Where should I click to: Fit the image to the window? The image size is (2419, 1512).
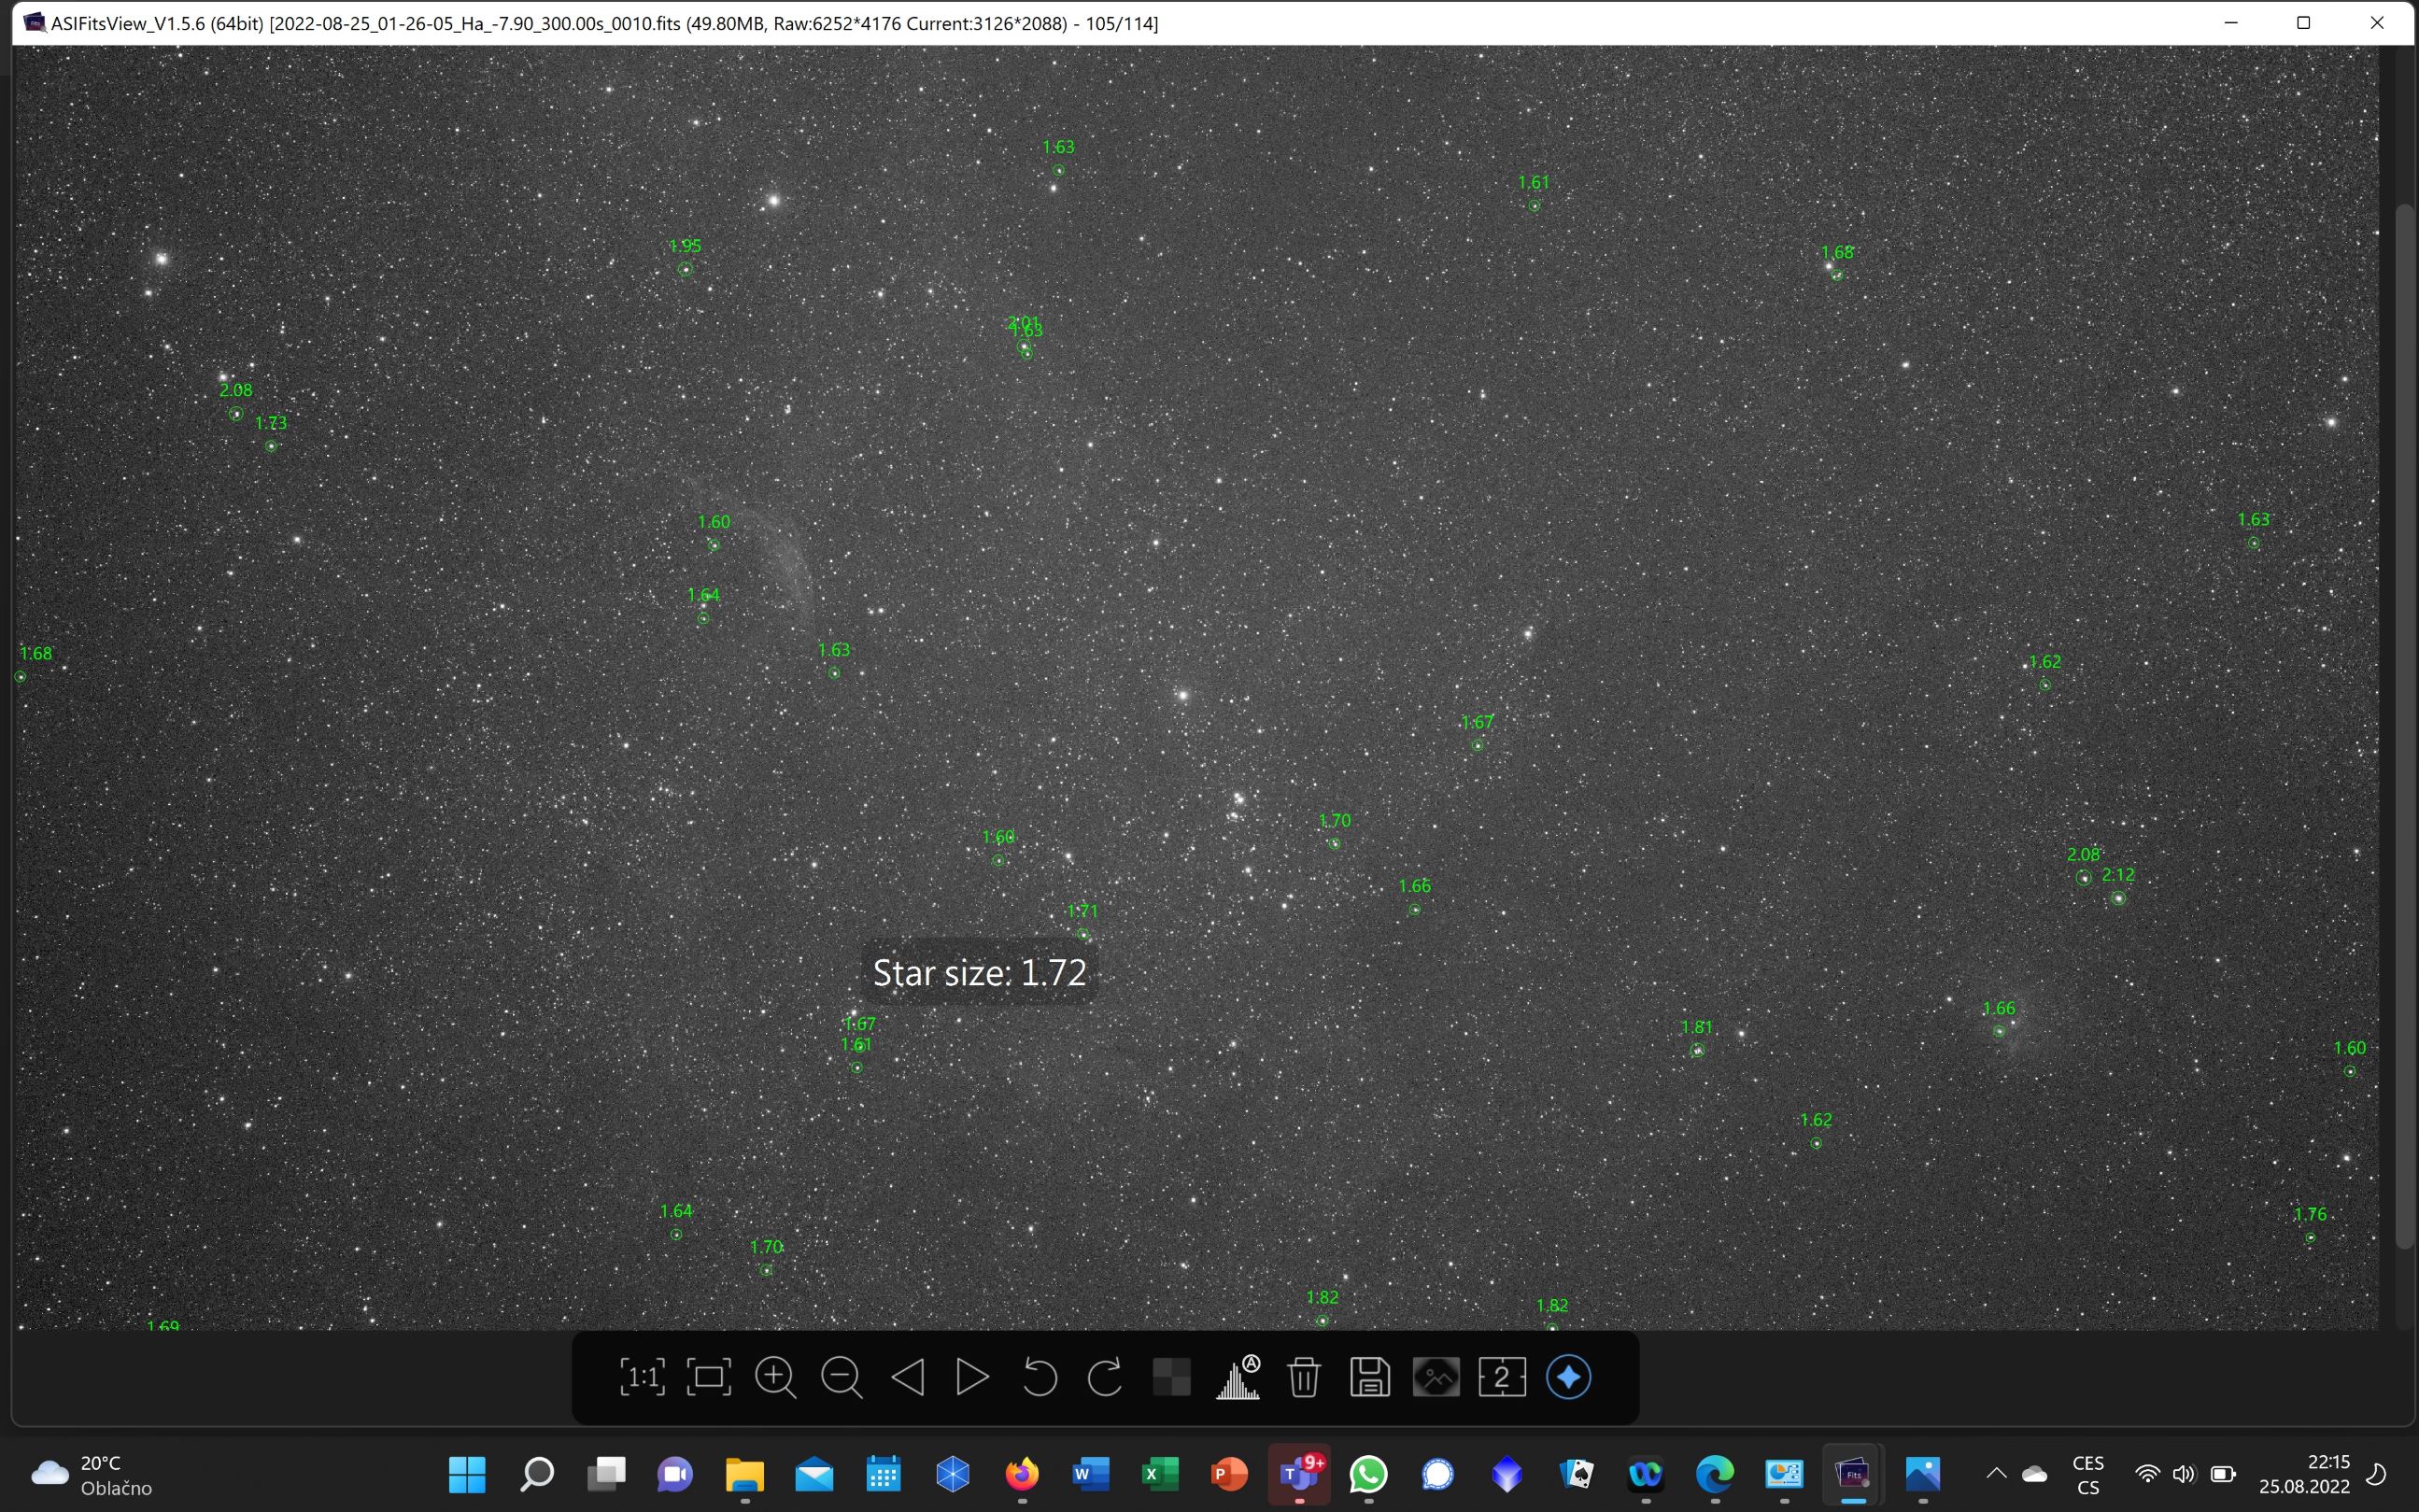[709, 1377]
